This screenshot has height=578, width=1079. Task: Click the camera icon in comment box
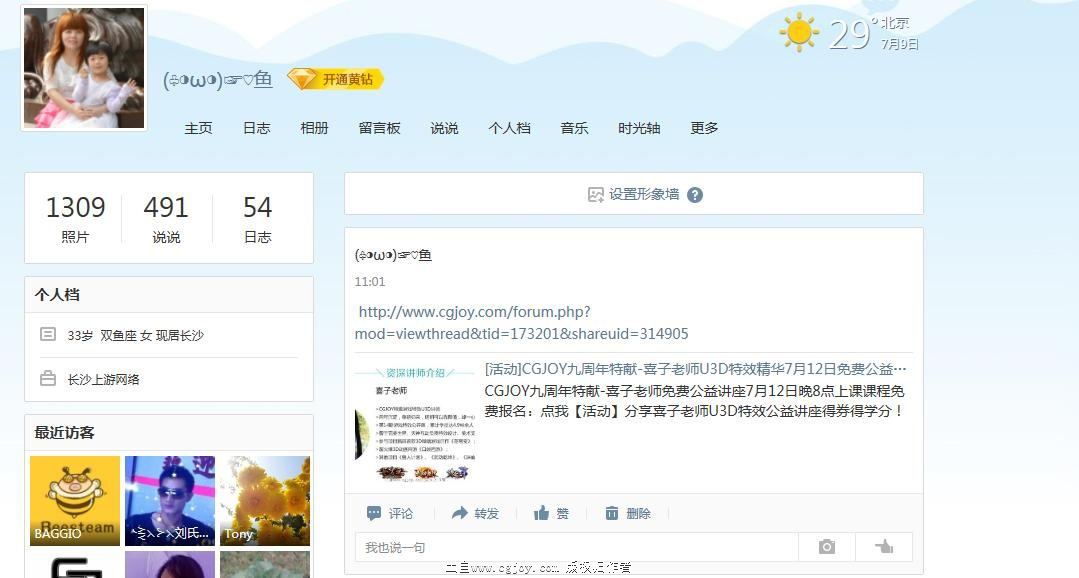click(x=826, y=547)
